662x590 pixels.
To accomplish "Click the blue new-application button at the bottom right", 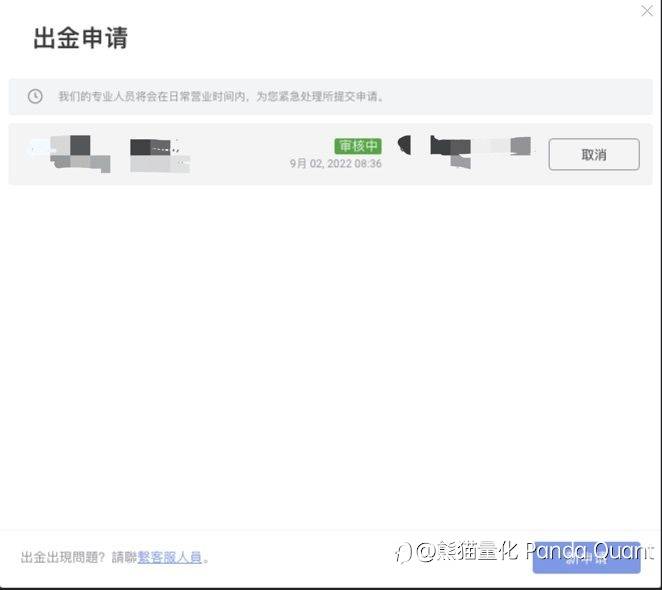I will click(586, 557).
